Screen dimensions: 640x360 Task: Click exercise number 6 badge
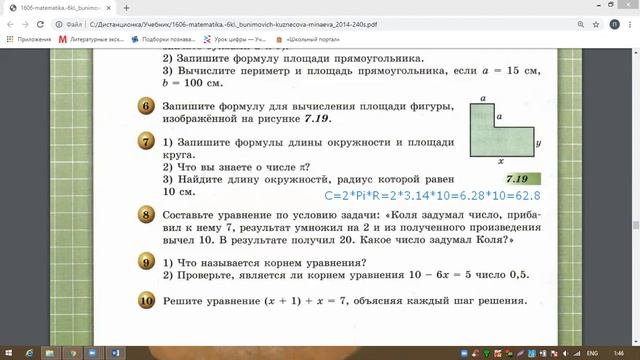(146, 106)
